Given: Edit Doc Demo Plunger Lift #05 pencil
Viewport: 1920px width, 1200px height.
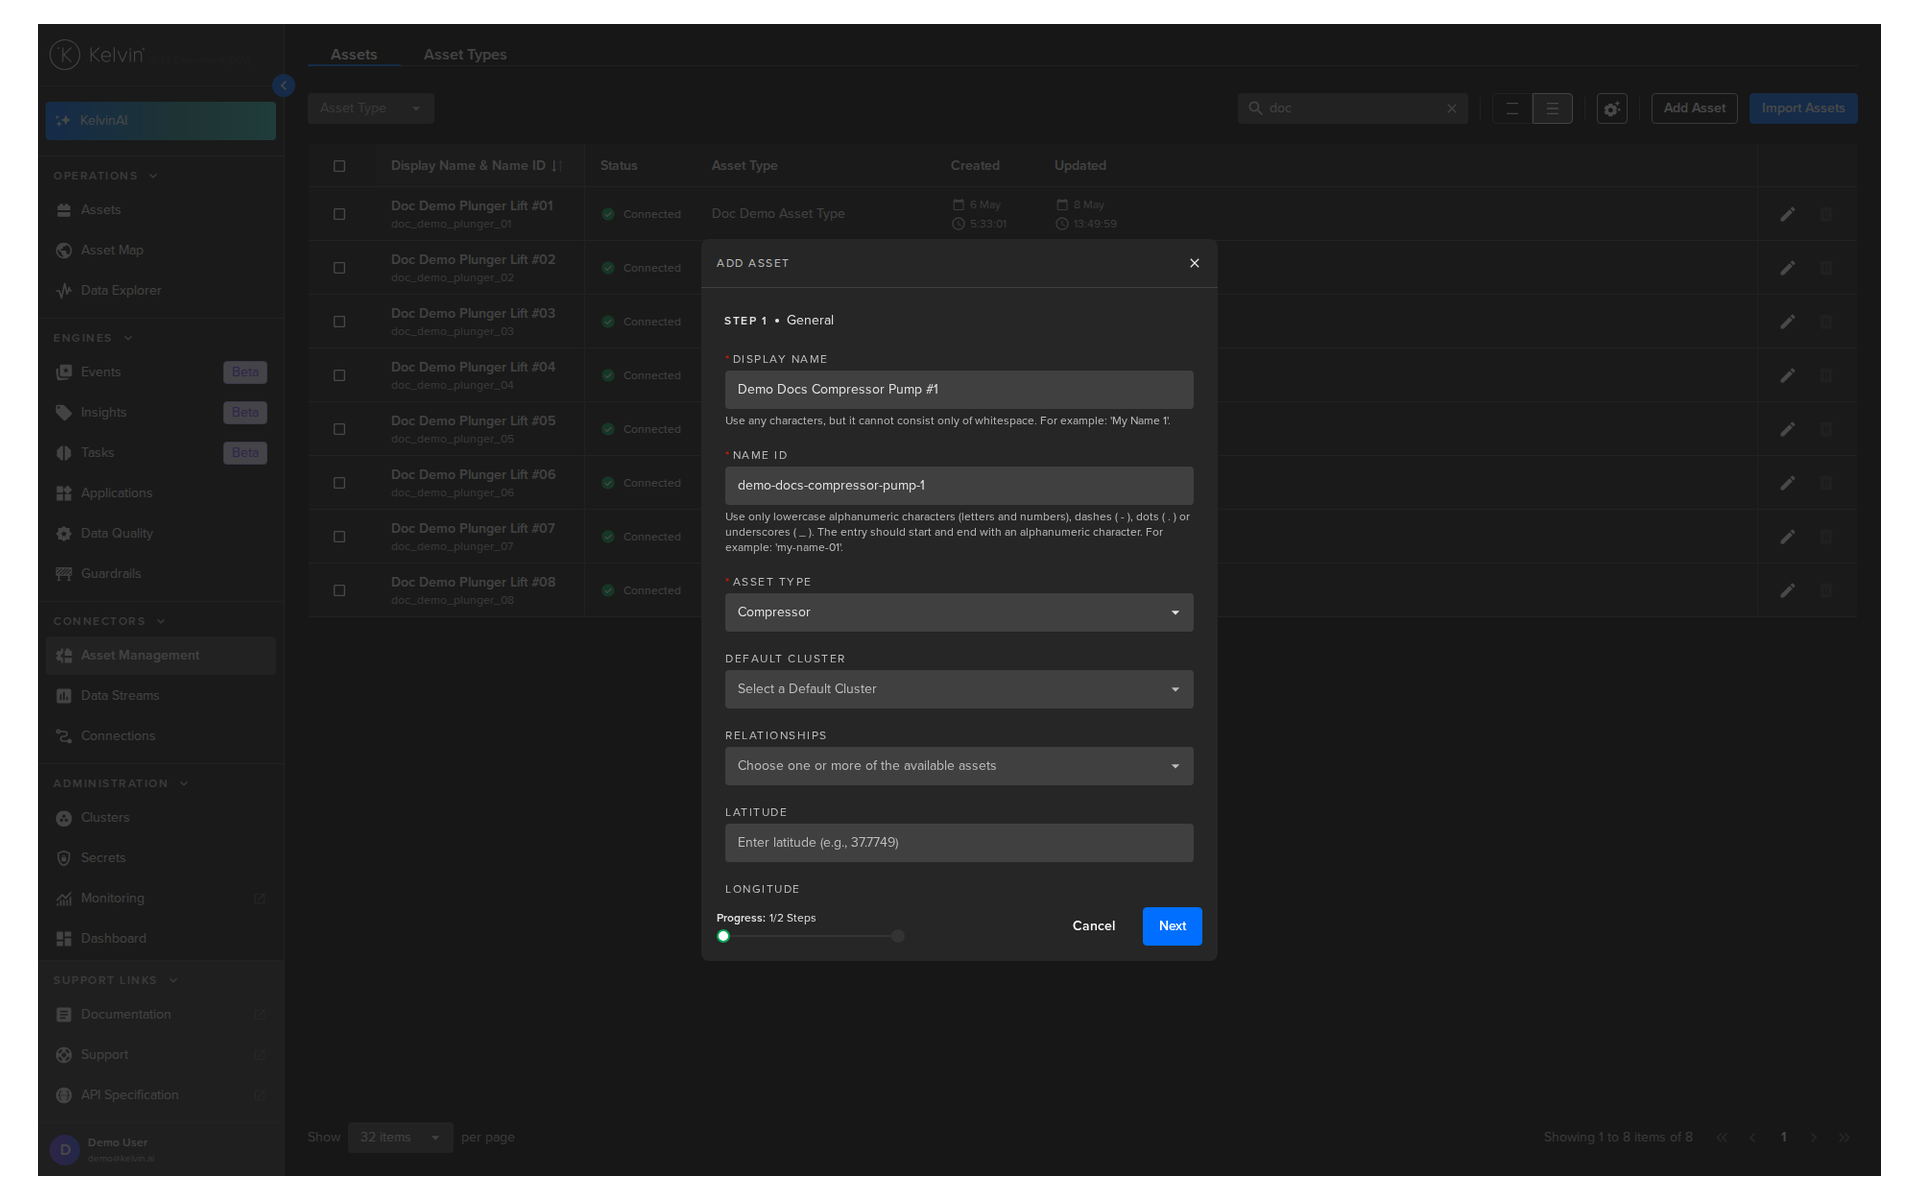Looking at the screenshot, I should coord(1788,429).
